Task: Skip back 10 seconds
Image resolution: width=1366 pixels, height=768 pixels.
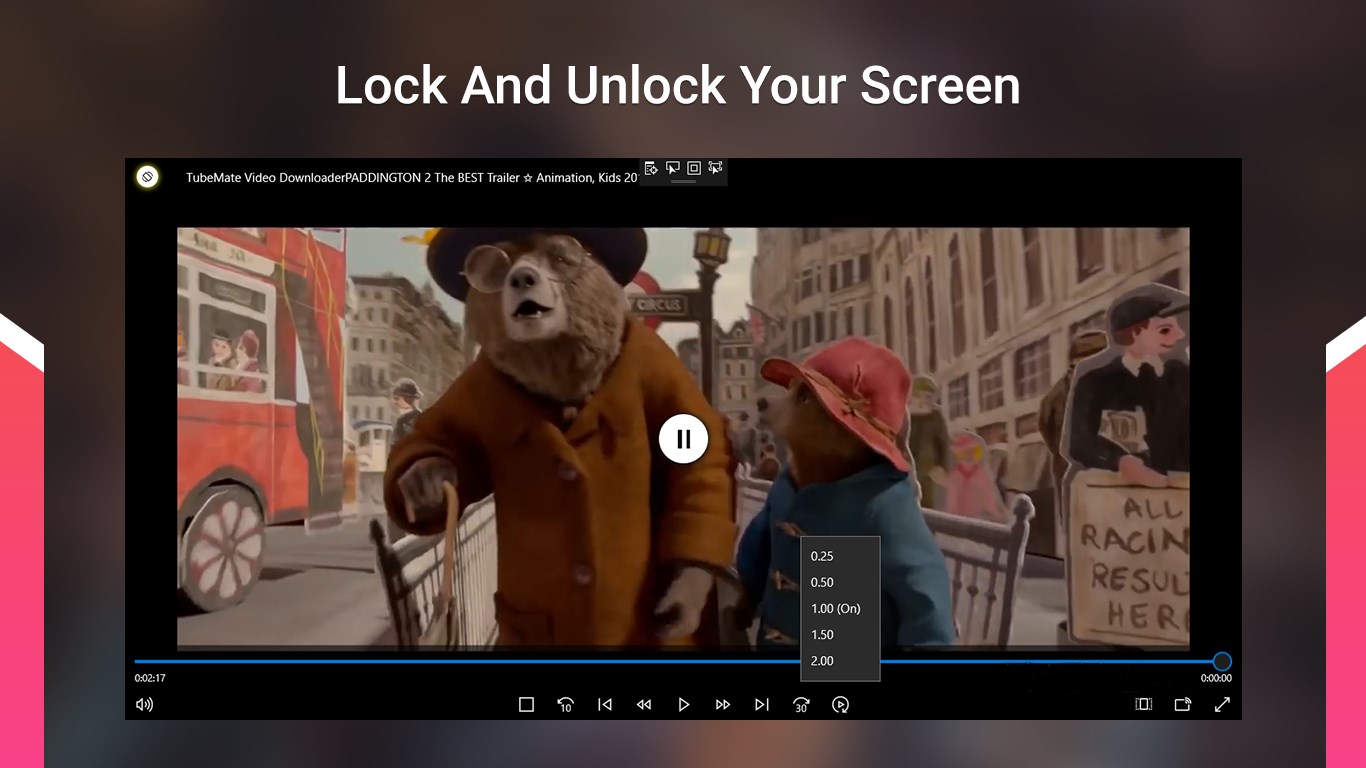Action: tap(565, 705)
